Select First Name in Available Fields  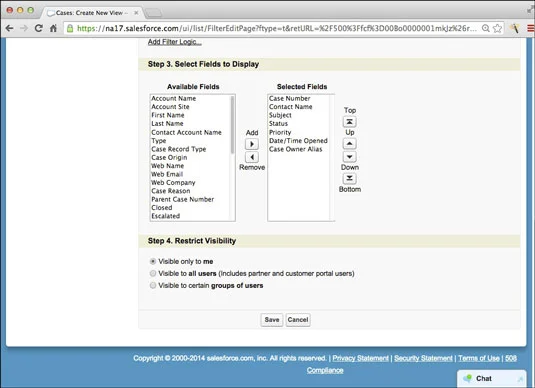(168, 115)
